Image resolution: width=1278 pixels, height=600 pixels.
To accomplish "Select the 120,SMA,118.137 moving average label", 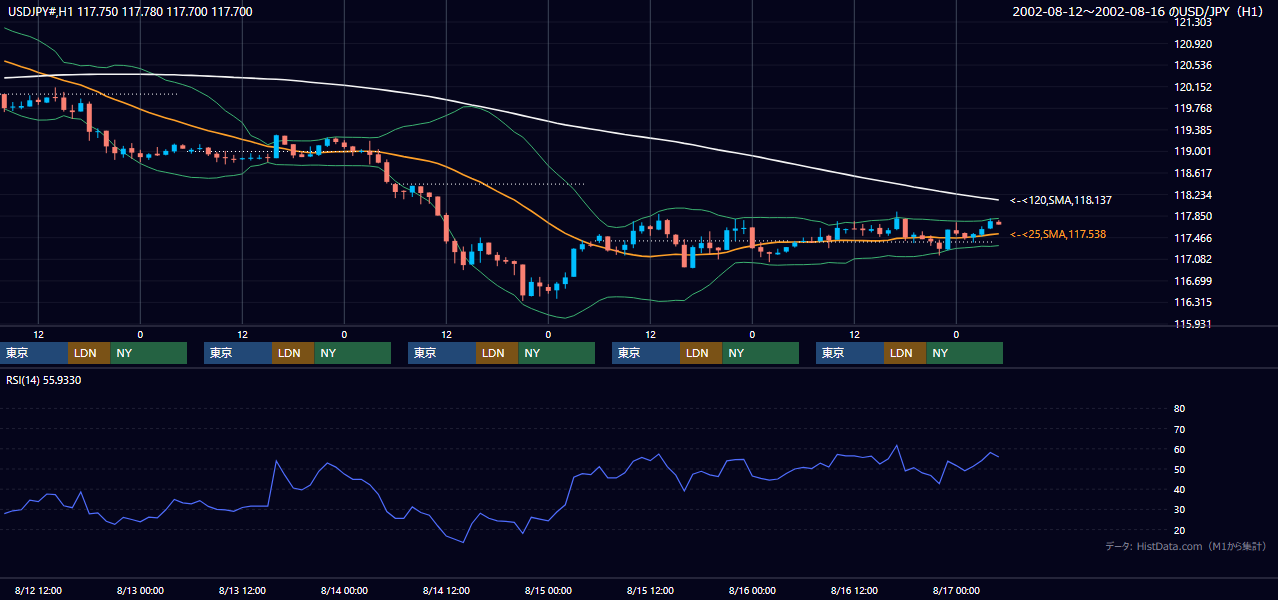I will coord(1060,200).
